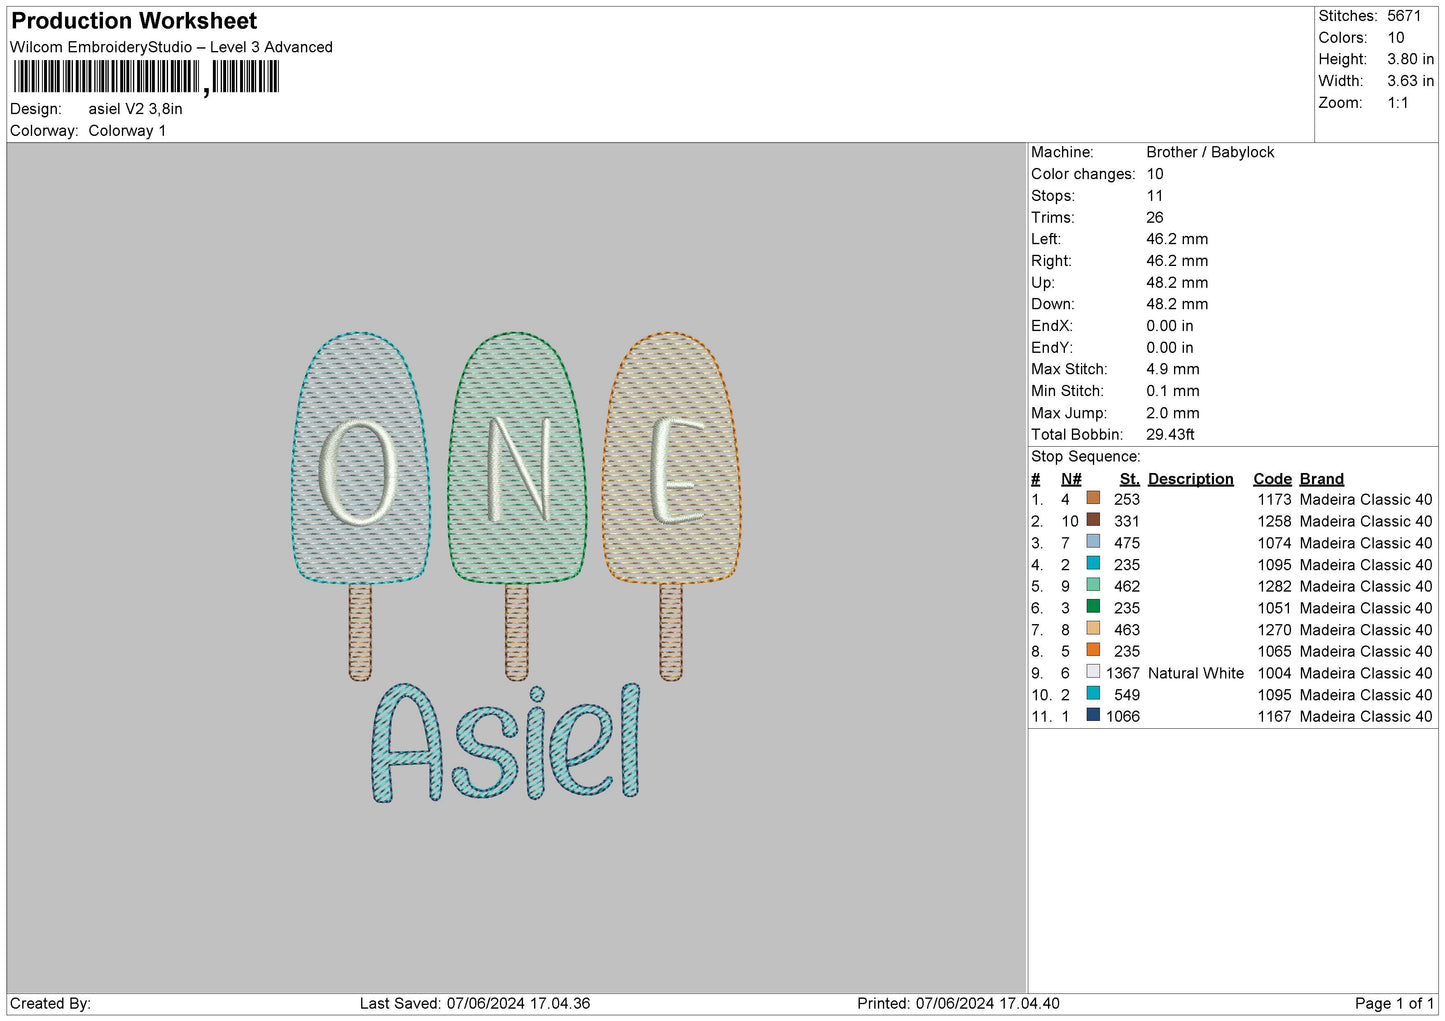Click the dark brown swatch for code 1258
This screenshot has height=1021, width=1445.
(1093, 520)
